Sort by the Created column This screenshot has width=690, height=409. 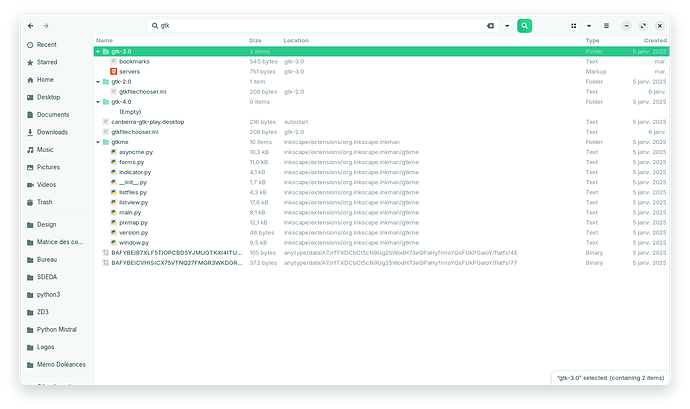(655, 41)
